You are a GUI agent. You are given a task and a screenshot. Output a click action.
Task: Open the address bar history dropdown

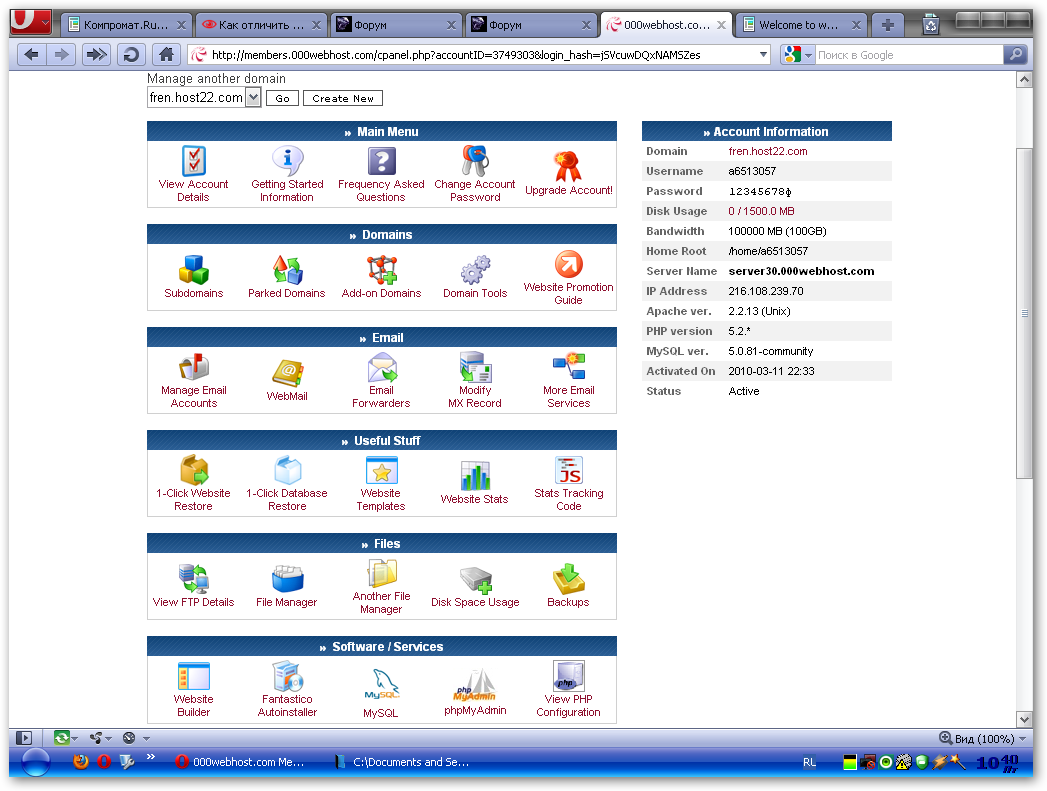763,55
